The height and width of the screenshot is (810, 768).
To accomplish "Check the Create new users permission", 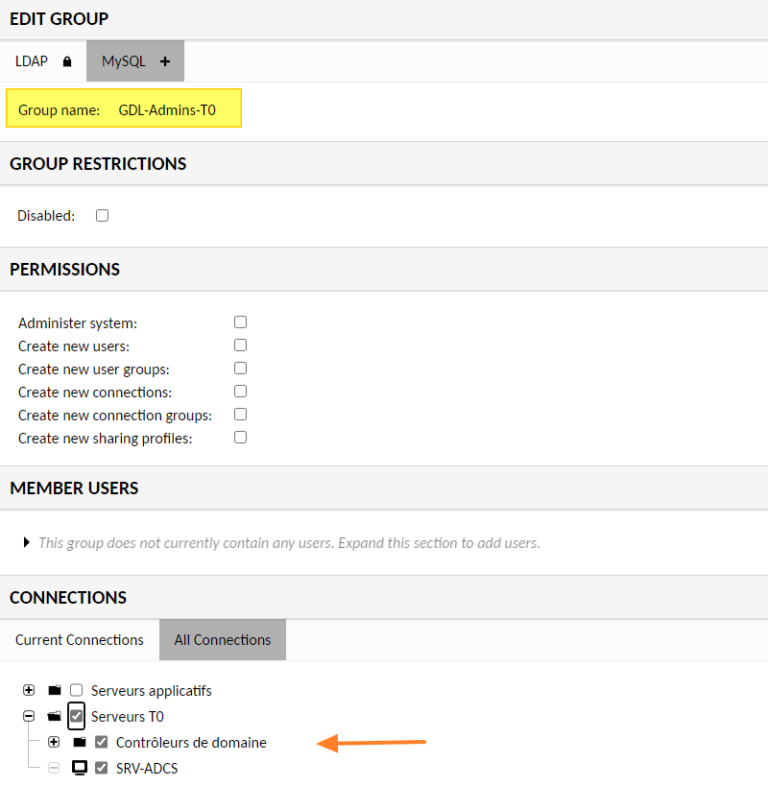I will pos(239,345).
